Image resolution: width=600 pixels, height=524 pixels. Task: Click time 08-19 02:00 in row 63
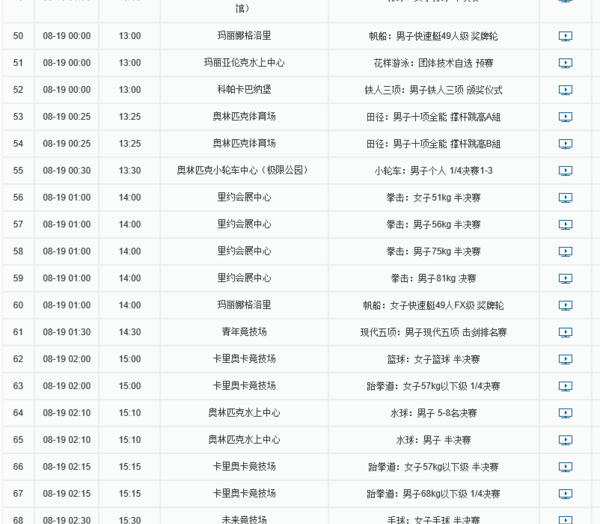pyautogui.click(x=67, y=386)
